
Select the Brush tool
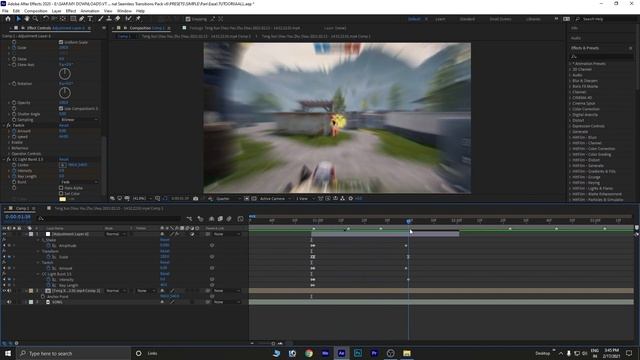pyautogui.click(x=100, y=19)
